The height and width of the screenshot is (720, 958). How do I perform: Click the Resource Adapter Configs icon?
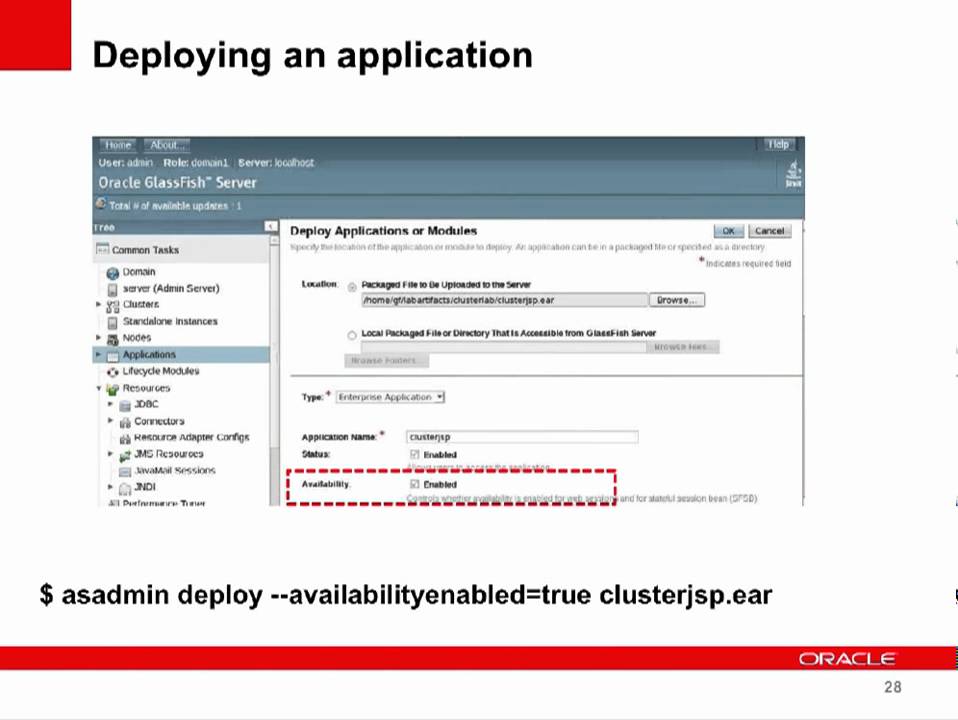(125, 439)
